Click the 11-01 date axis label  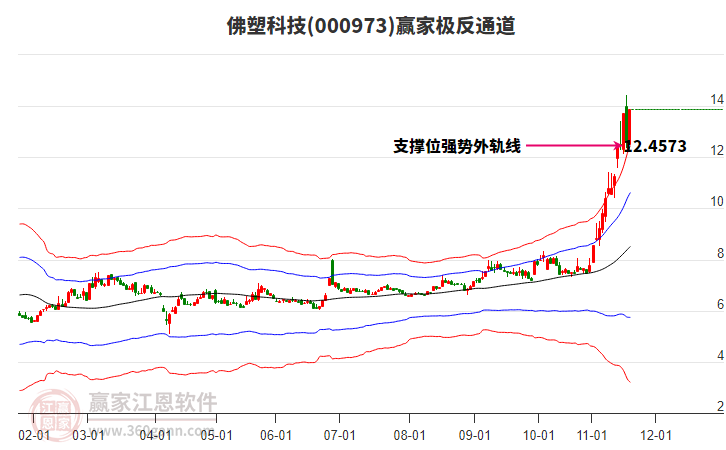click(x=591, y=436)
